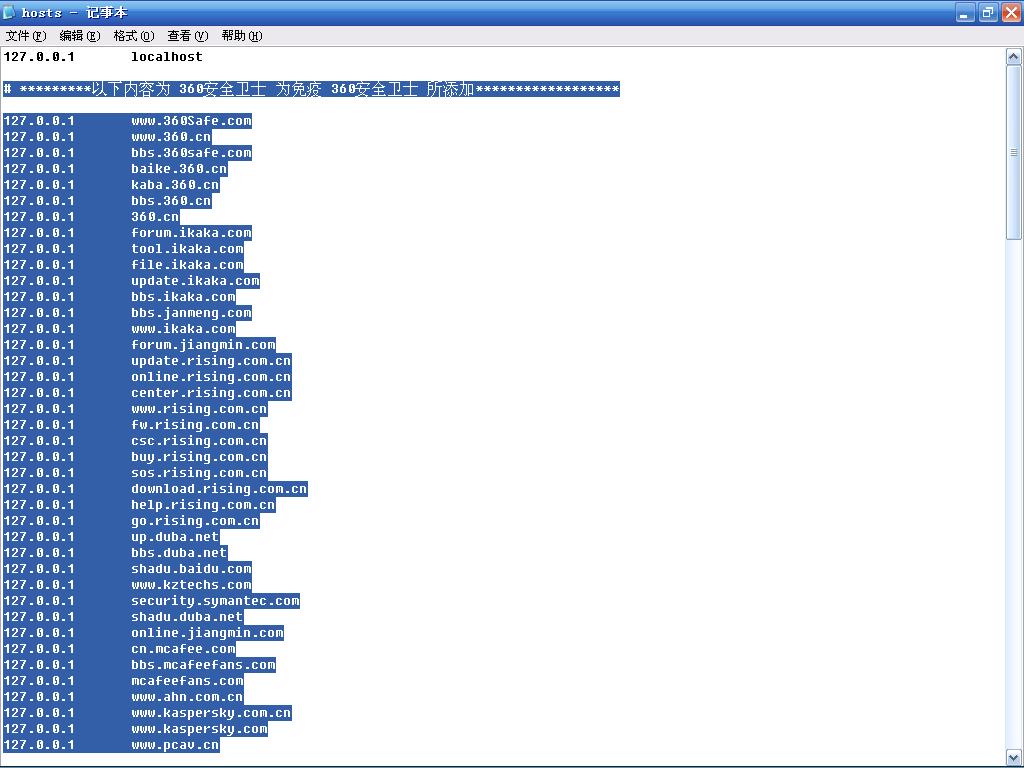Viewport: 1024px width, 768px height.
Task: Click www.ahn.com.cn entry
Action: click(x=187, y=697)
